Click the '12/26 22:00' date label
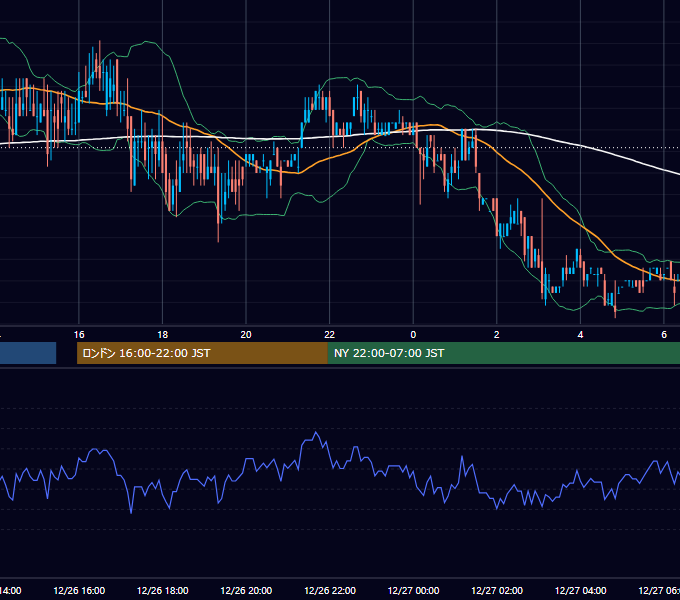Viewport: 680px width, 600px height. click(x=330, y=590)
